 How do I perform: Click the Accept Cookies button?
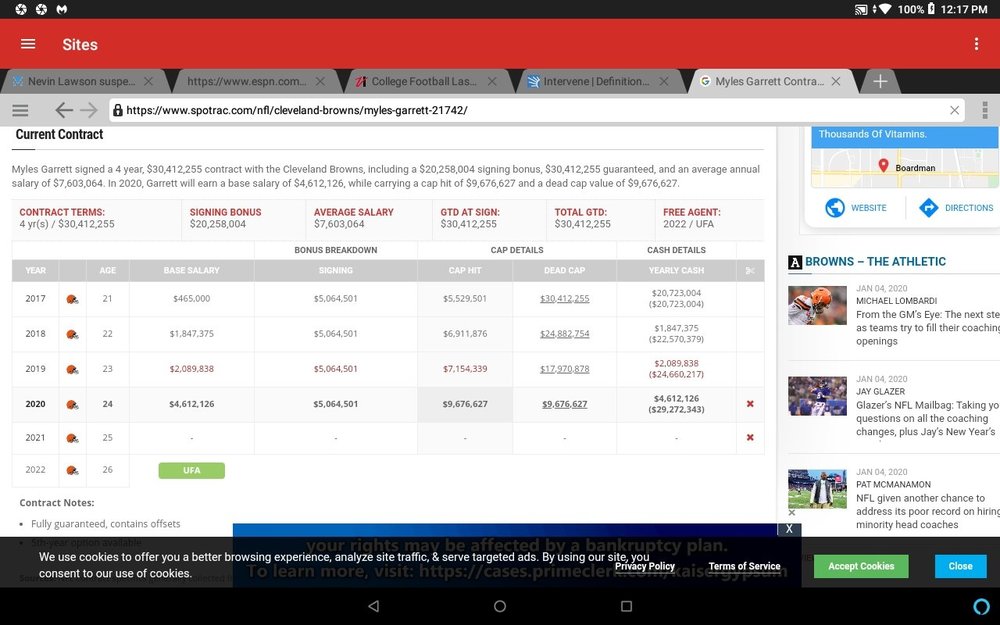point(861,566)
